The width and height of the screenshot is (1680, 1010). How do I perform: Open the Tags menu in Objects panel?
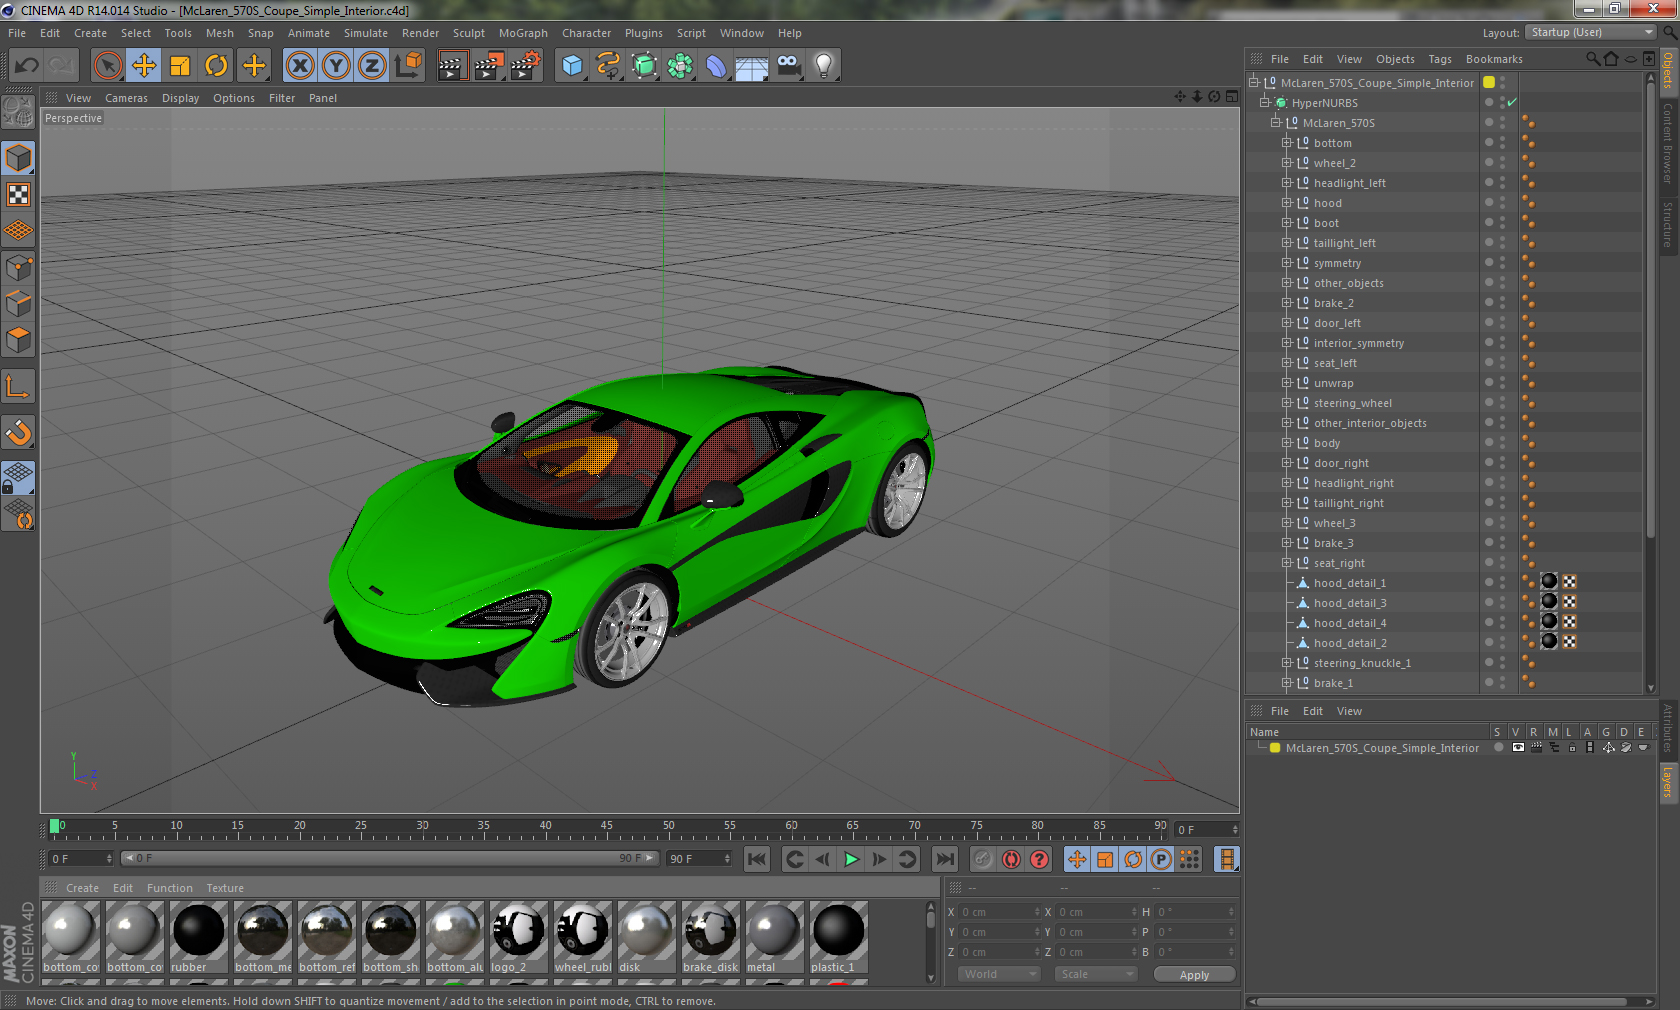[1440, 59]
